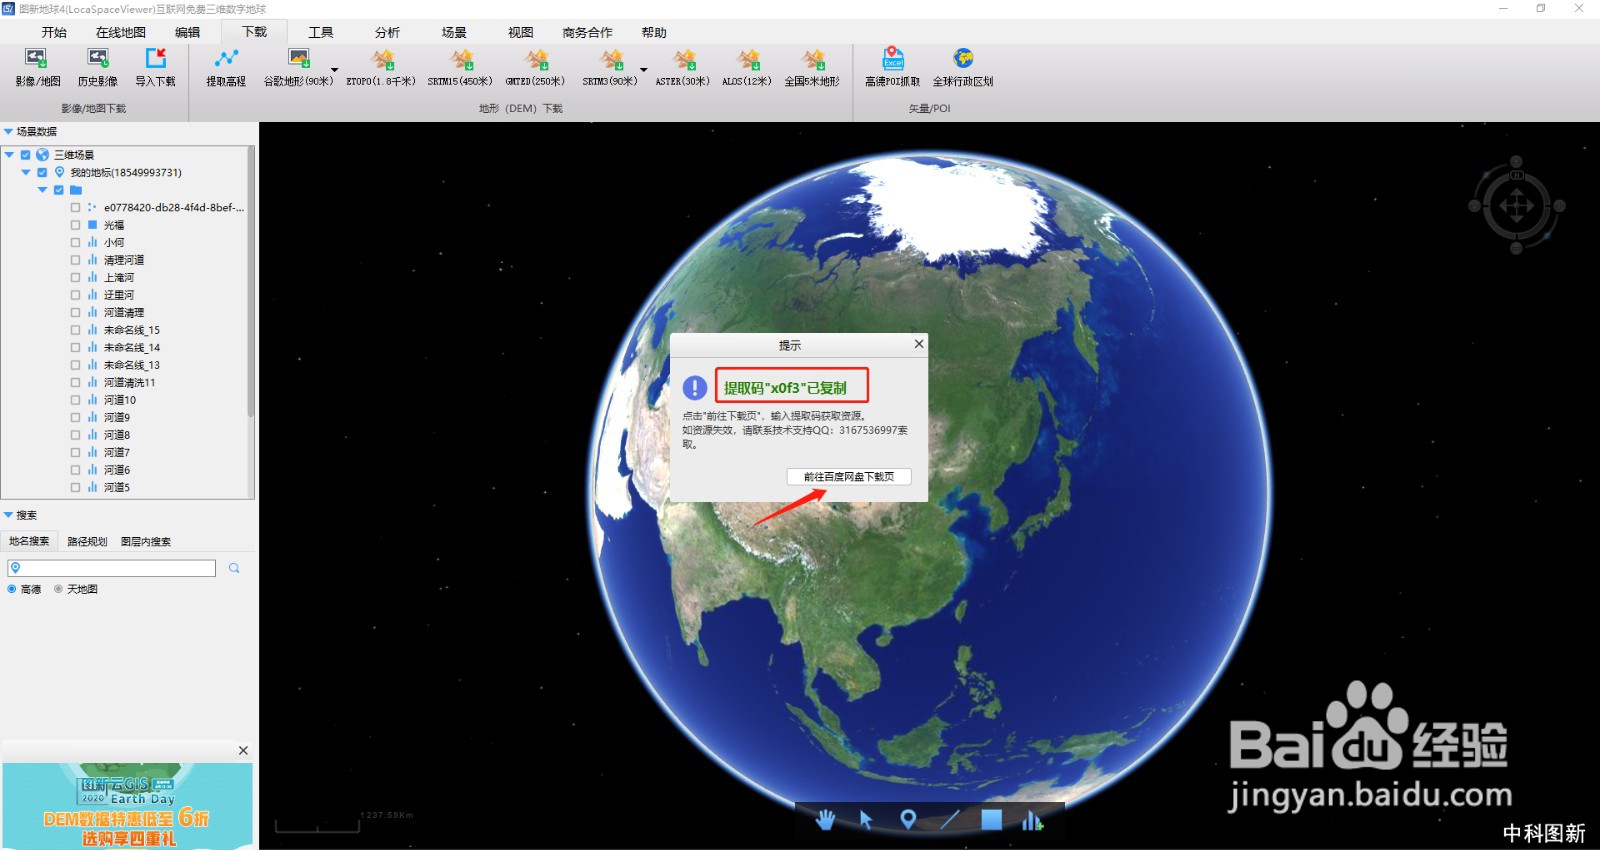
Task: Switch to the 路径规划 search tab
Action: tap(87, 541)
